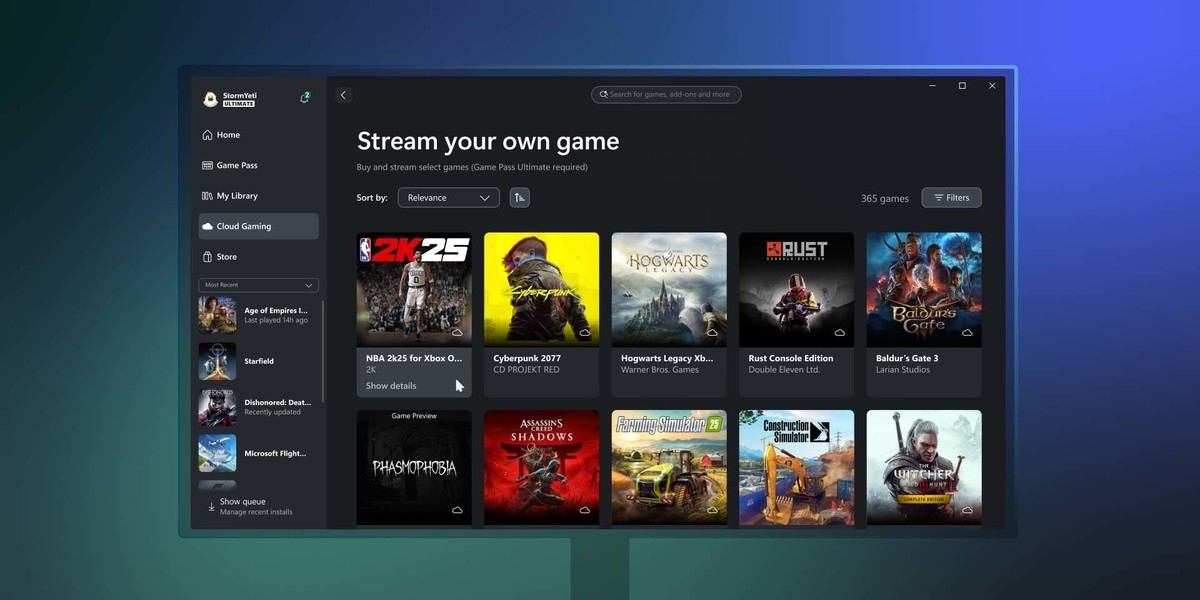Open the Filters button
The width and height of the screenshot is (1200, 600).
[x=951, y=198]
